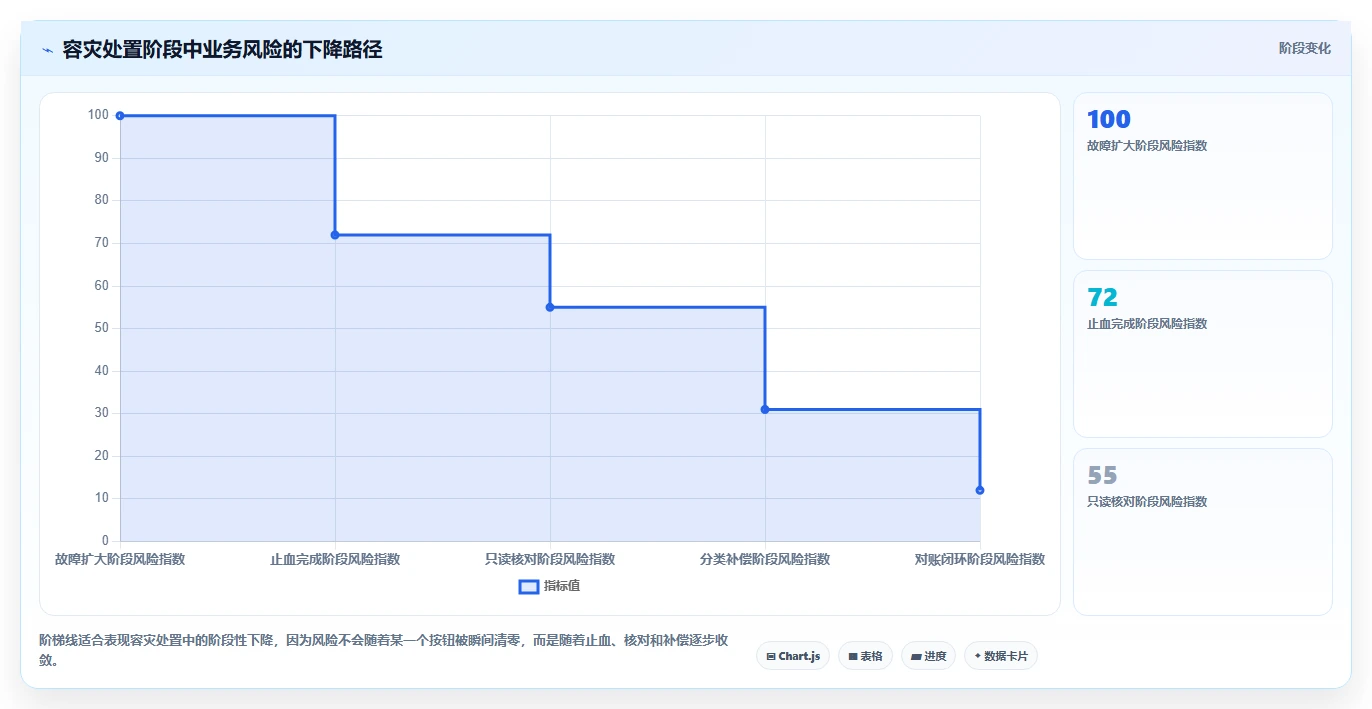Open the card showing value 100
Screen dimensions: 1372x709
point(1203,176)
